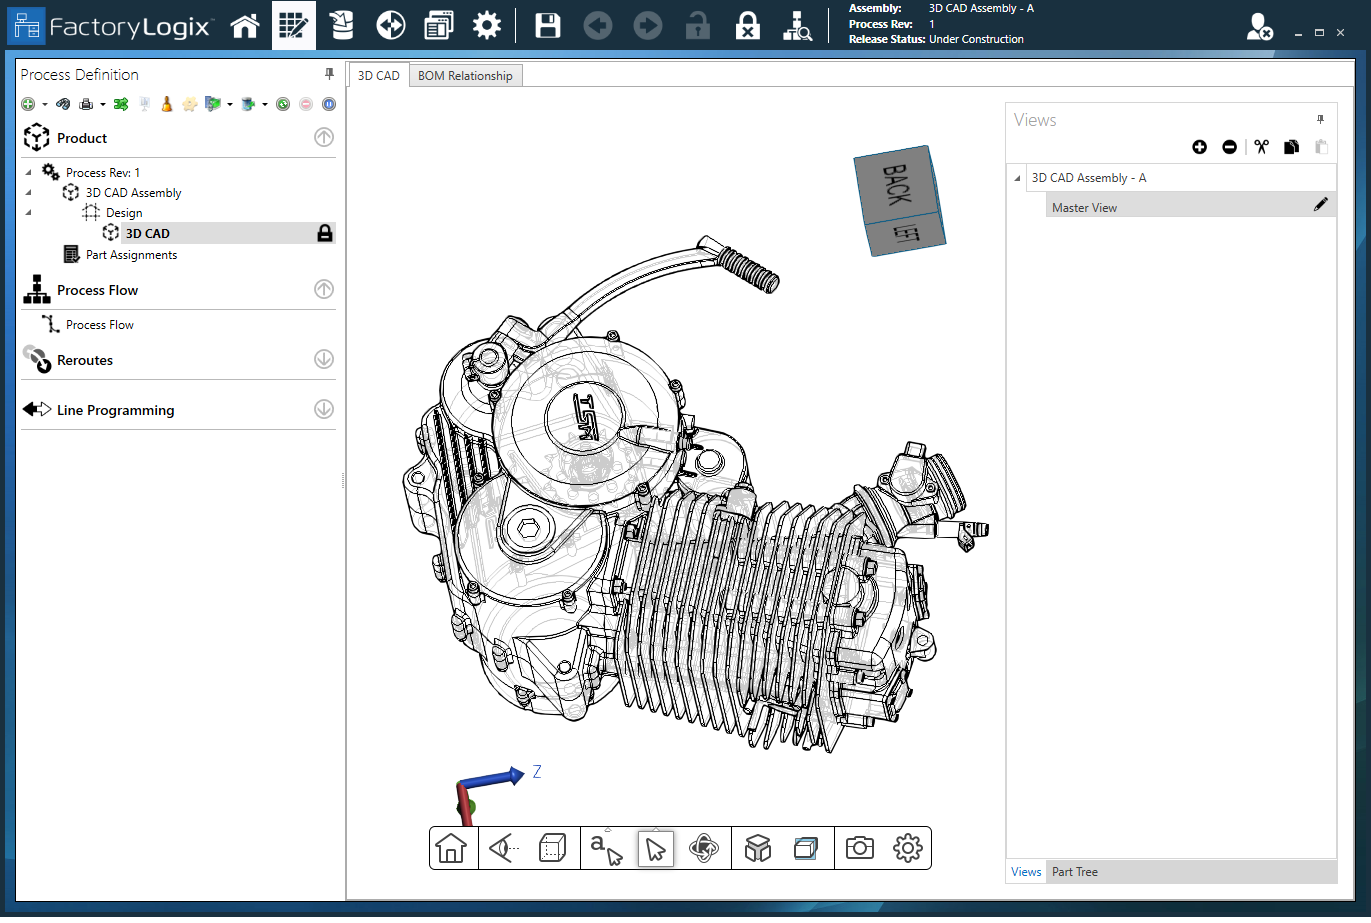Edit Master View with the pencil icon

point(1320,205)
